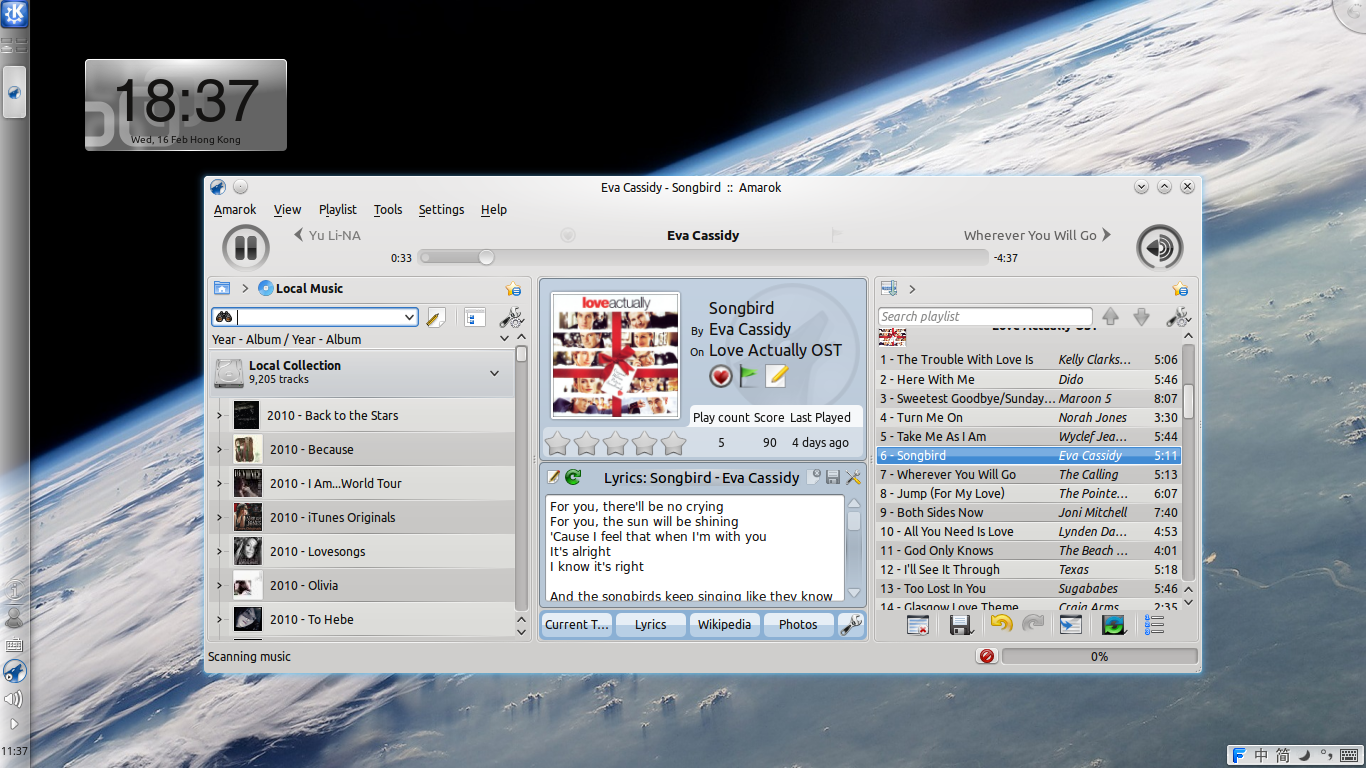Move the track position slider handle
This screenshot has width=1366, height=768.
click(x=486, y=257)
